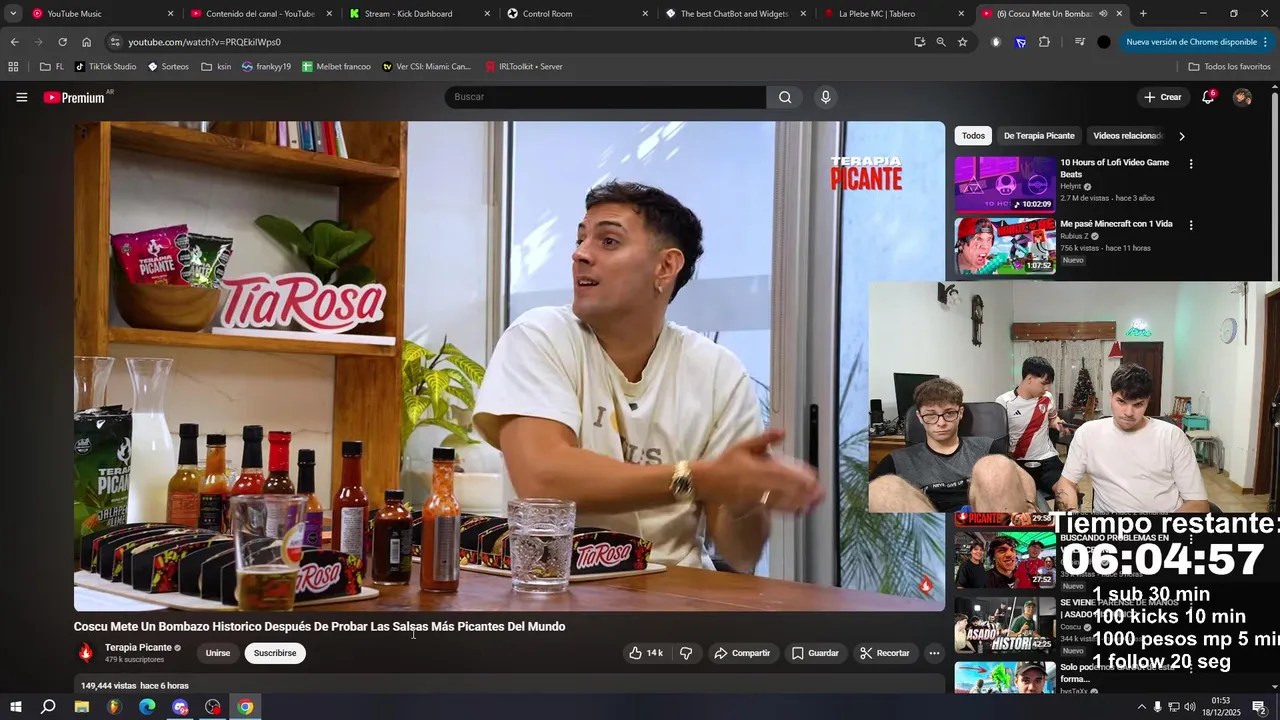The height and width of the screenshot is (720, 1280).
Task: Open the TikTok Studio bookmark
Action: pos(105,67)
